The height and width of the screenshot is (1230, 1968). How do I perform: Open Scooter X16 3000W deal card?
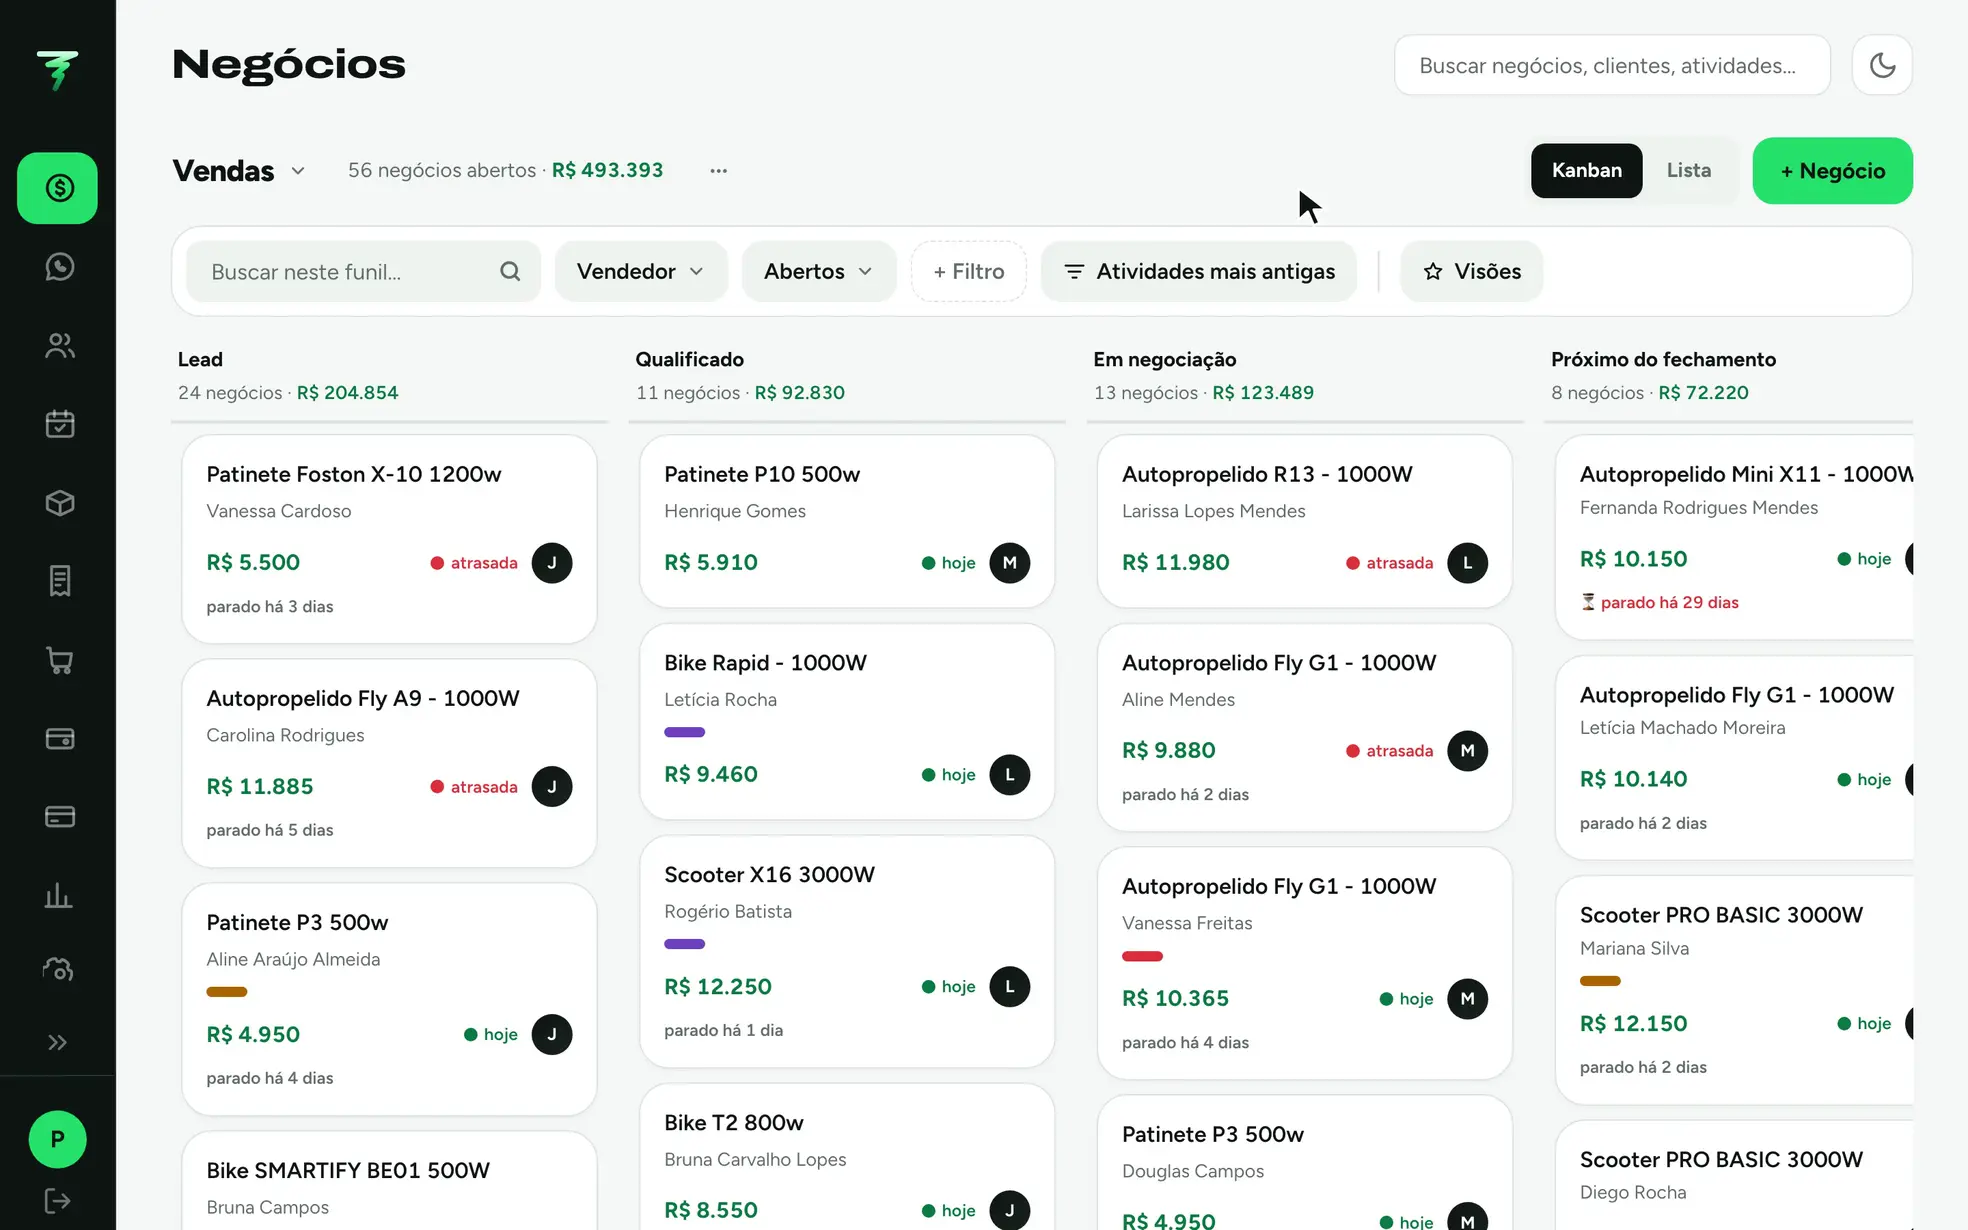click(847, 951)
